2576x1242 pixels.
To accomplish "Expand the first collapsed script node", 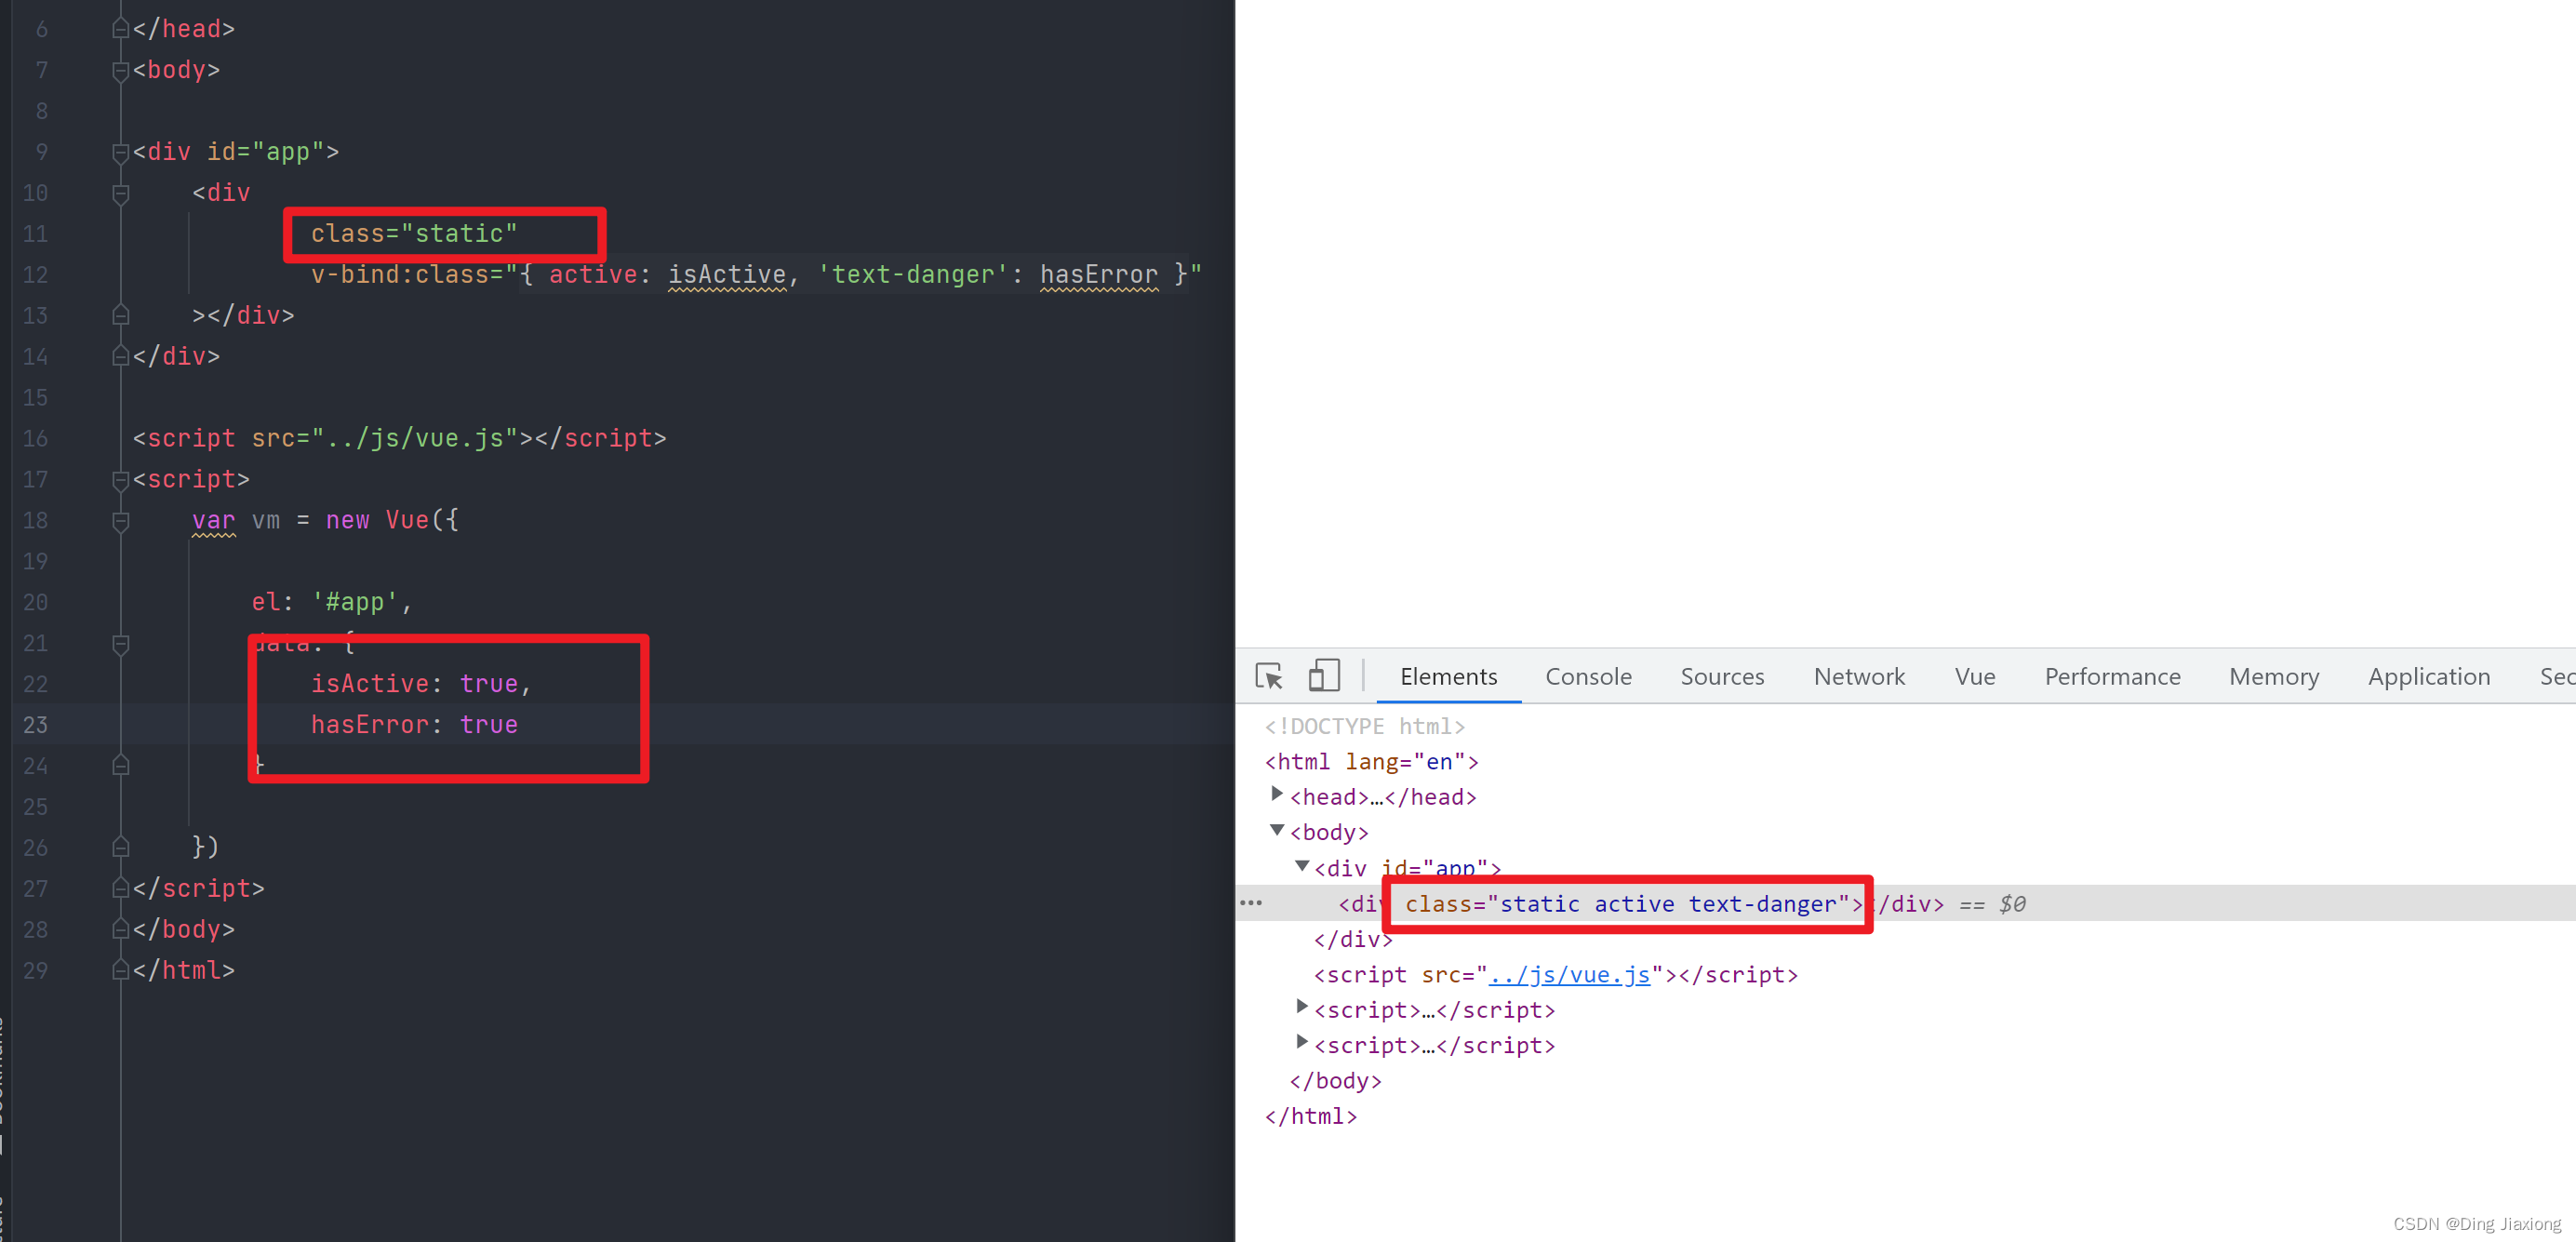I will point(1301,1007).
